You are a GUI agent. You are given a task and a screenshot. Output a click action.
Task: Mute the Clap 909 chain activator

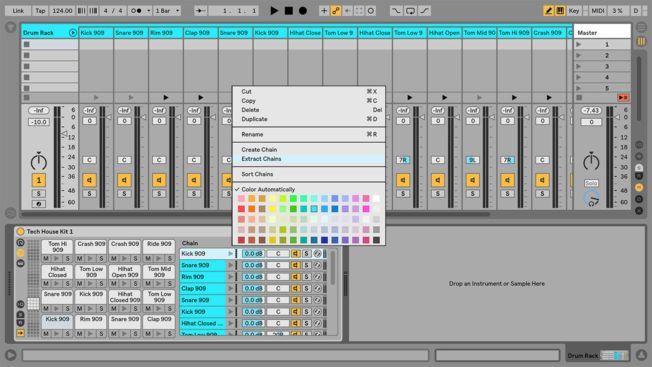296,288
